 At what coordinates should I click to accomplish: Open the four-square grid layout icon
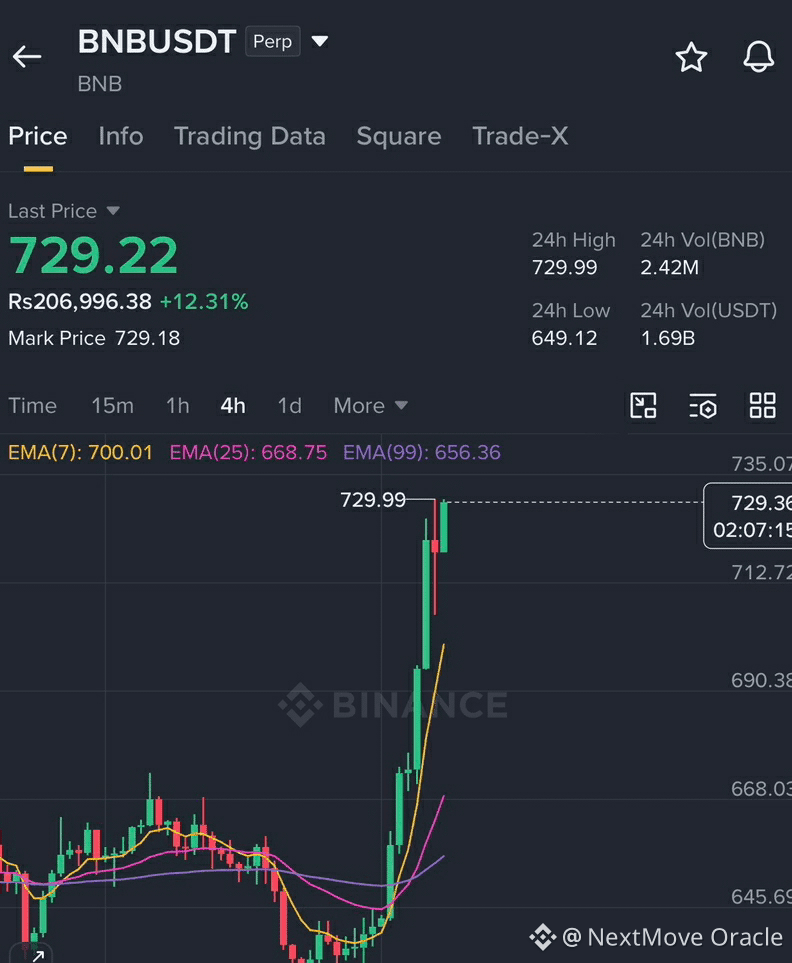coord(763,405)
